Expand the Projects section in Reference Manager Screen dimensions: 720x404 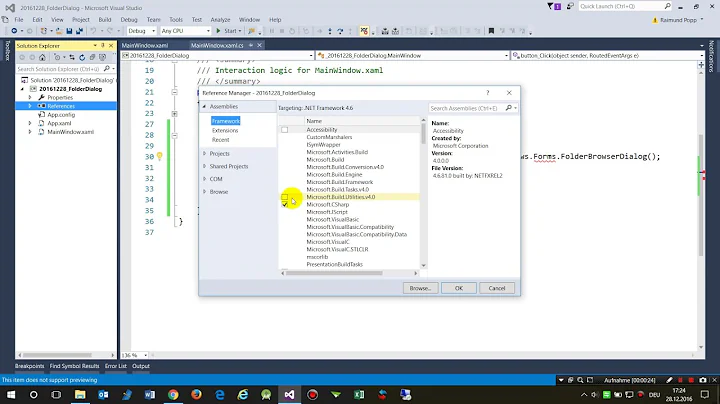204,153
